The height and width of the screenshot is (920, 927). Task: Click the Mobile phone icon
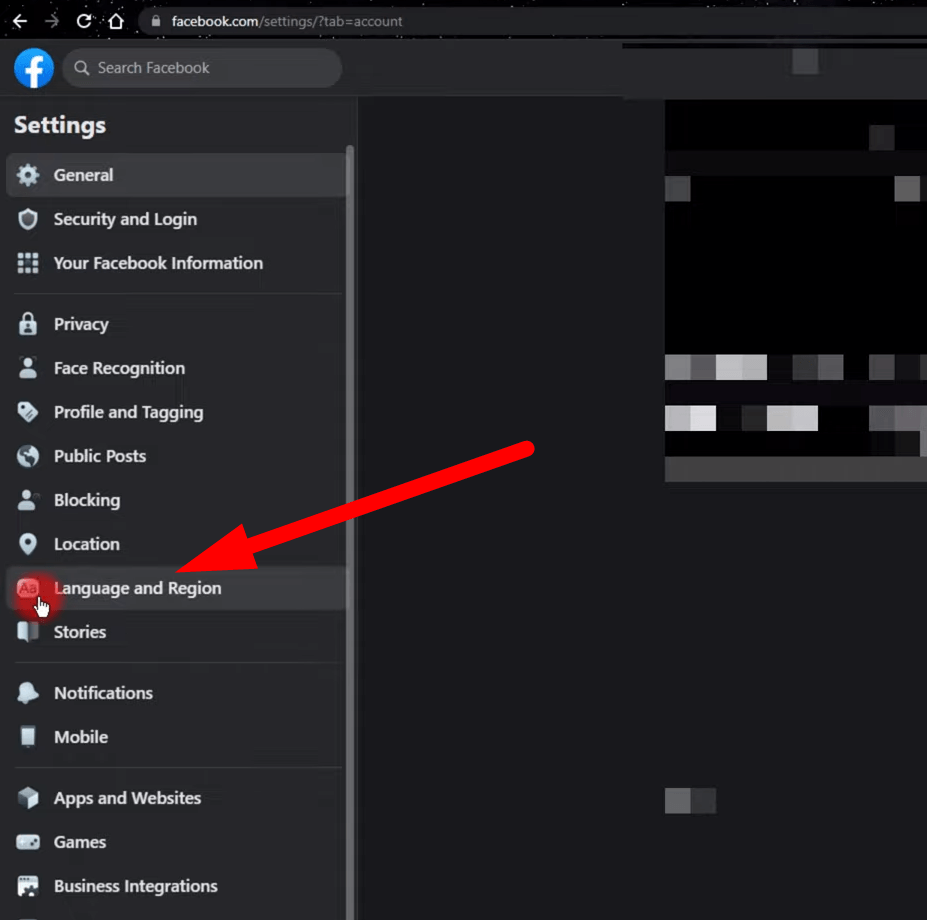(x=28, y=737)
